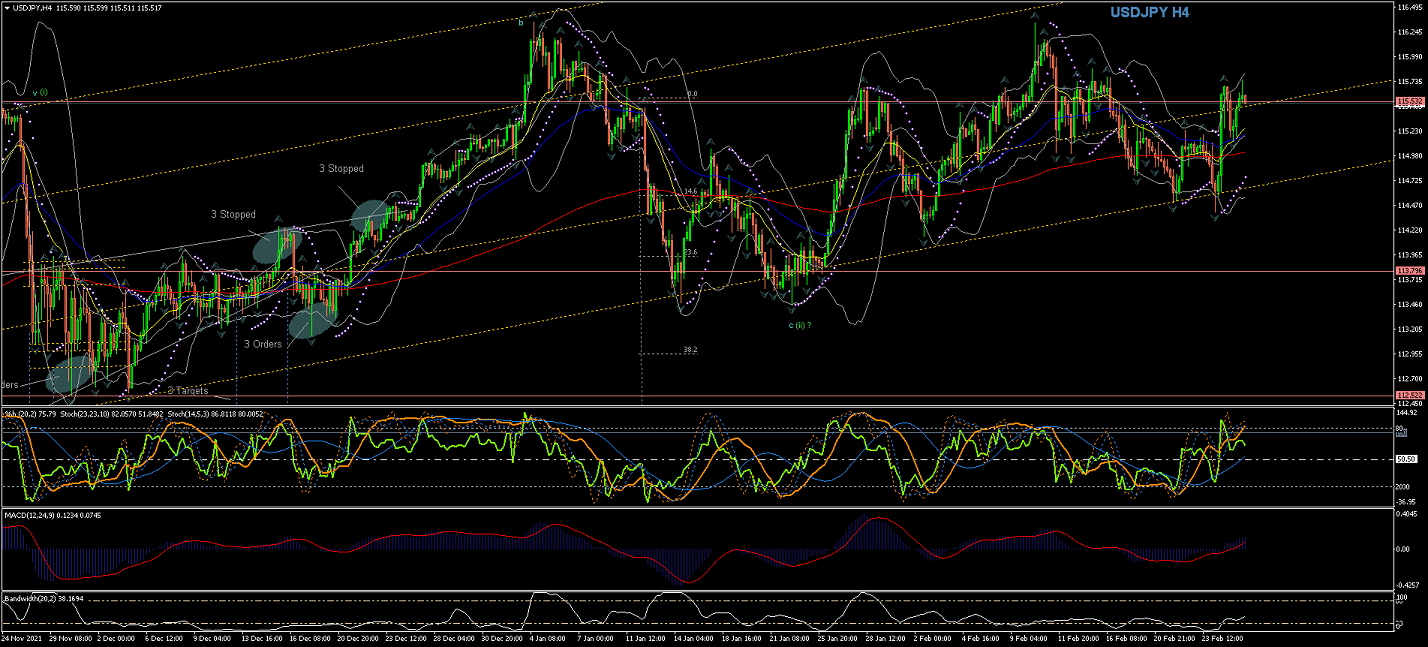Select the Fibonacci 38.2 level label
Screen dimensions: 1428x647
(x=690, y=350)
